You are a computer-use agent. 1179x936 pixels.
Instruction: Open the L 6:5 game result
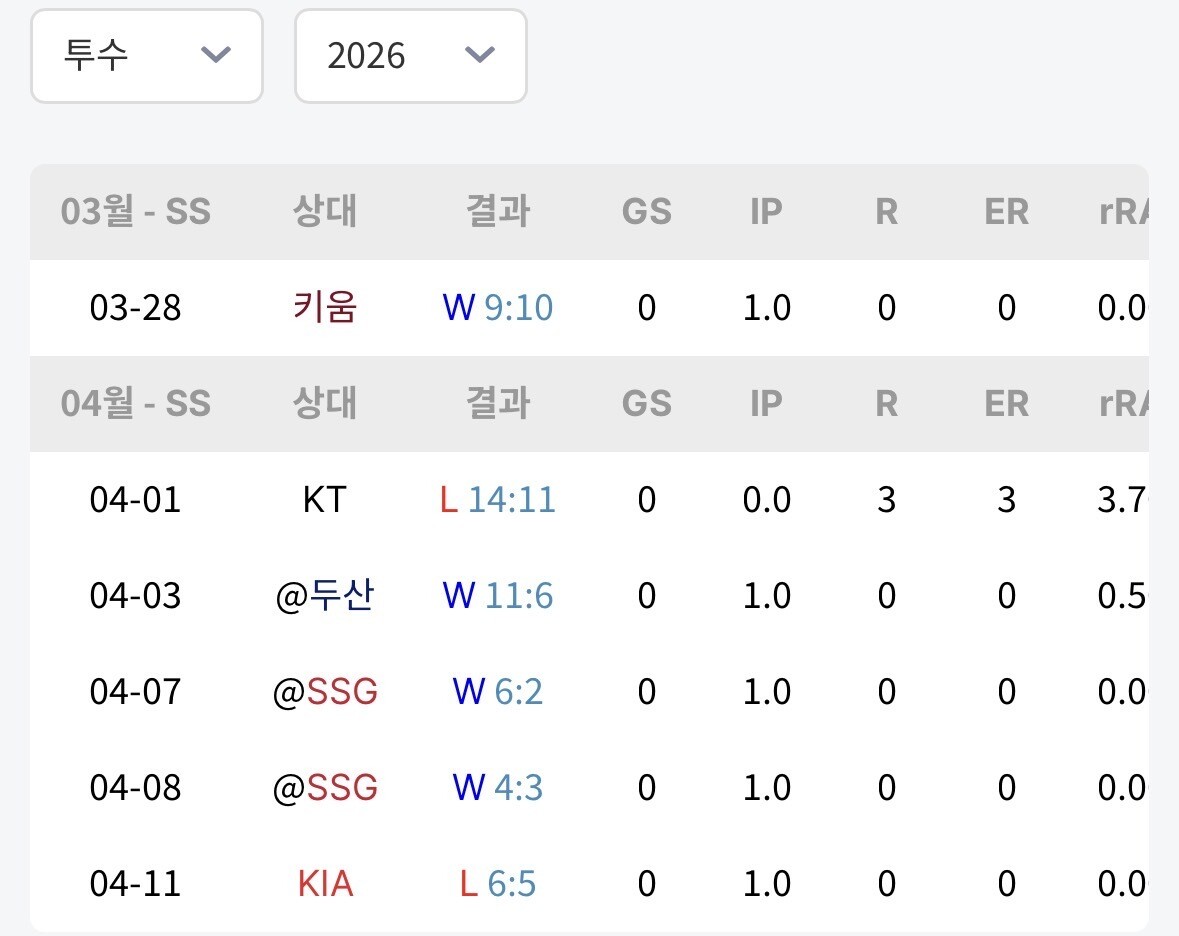(497, 884)
